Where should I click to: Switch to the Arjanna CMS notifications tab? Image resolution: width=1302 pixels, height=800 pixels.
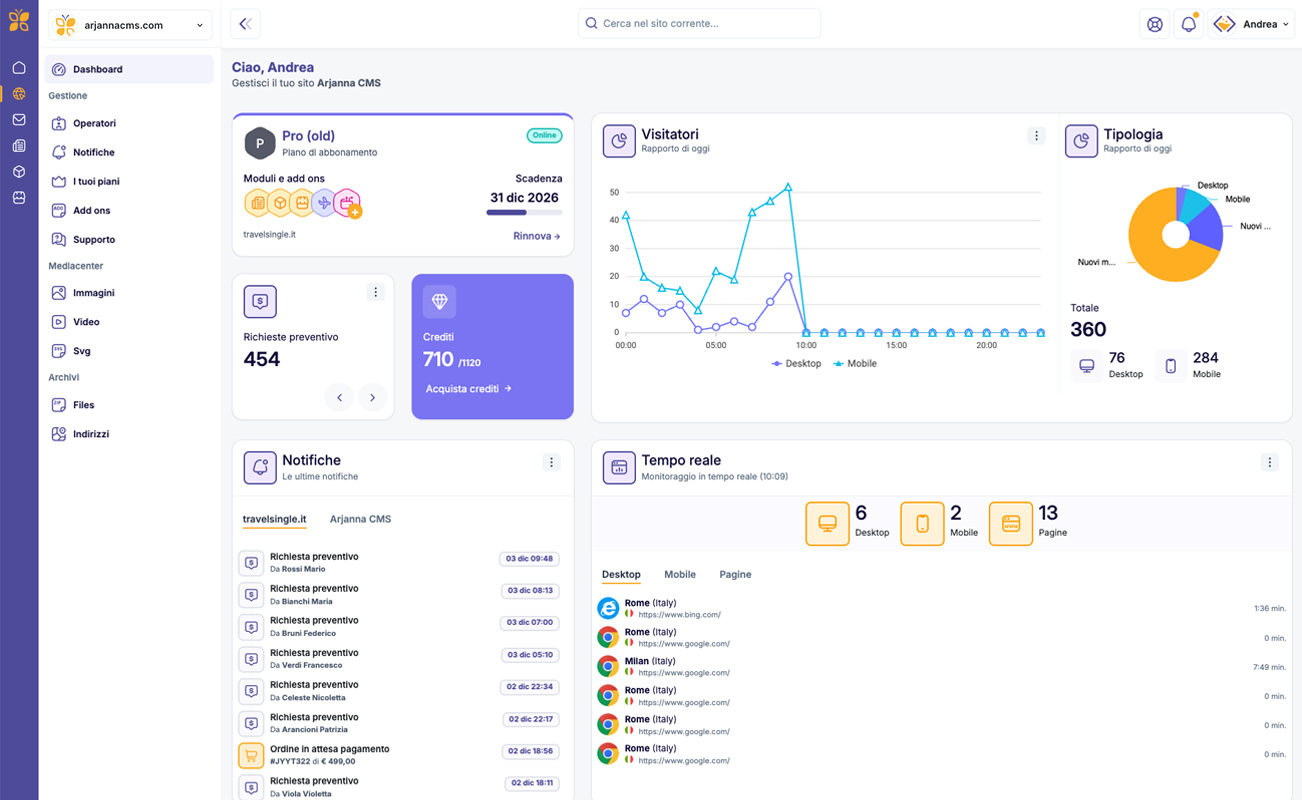(360, 519)
